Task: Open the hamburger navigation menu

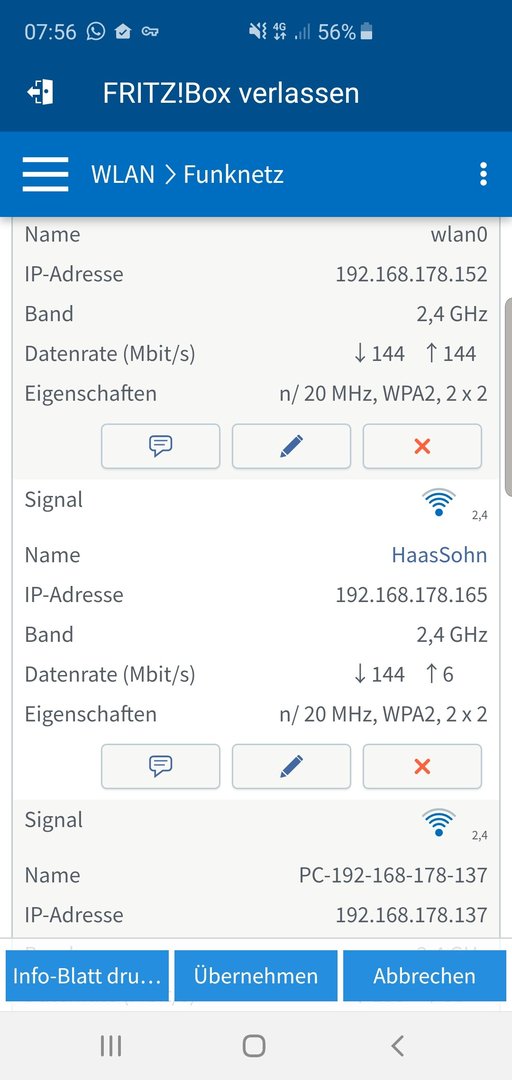Action: click(45, 174)
